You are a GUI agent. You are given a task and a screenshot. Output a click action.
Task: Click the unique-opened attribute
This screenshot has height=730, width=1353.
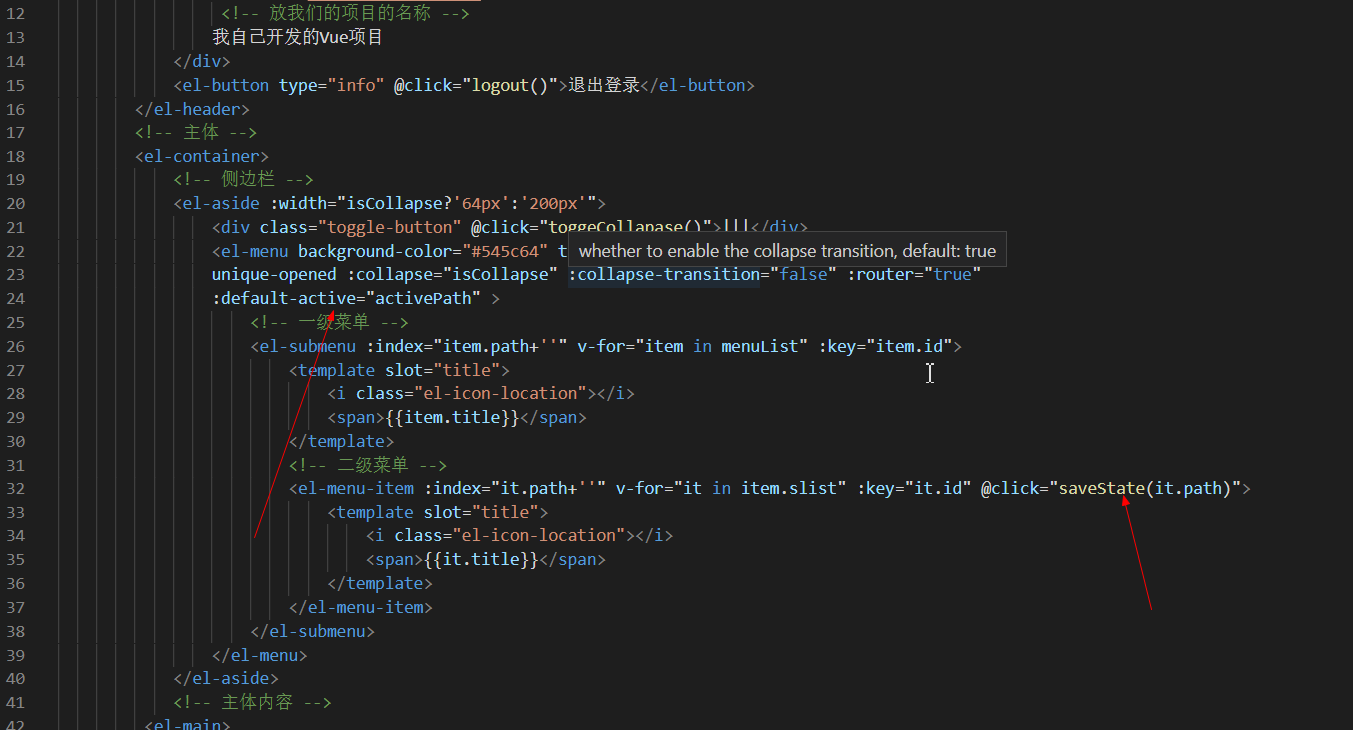pos(274,275)
